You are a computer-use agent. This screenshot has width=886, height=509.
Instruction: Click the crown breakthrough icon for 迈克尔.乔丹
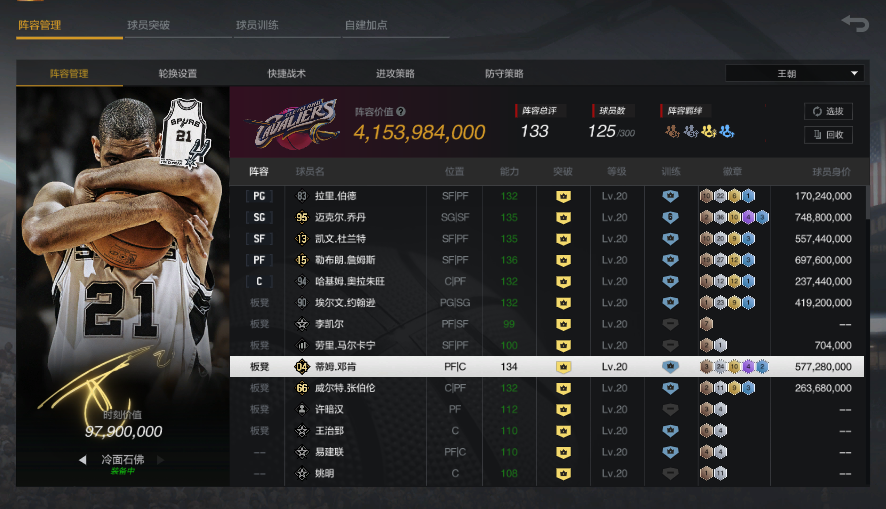563,217
